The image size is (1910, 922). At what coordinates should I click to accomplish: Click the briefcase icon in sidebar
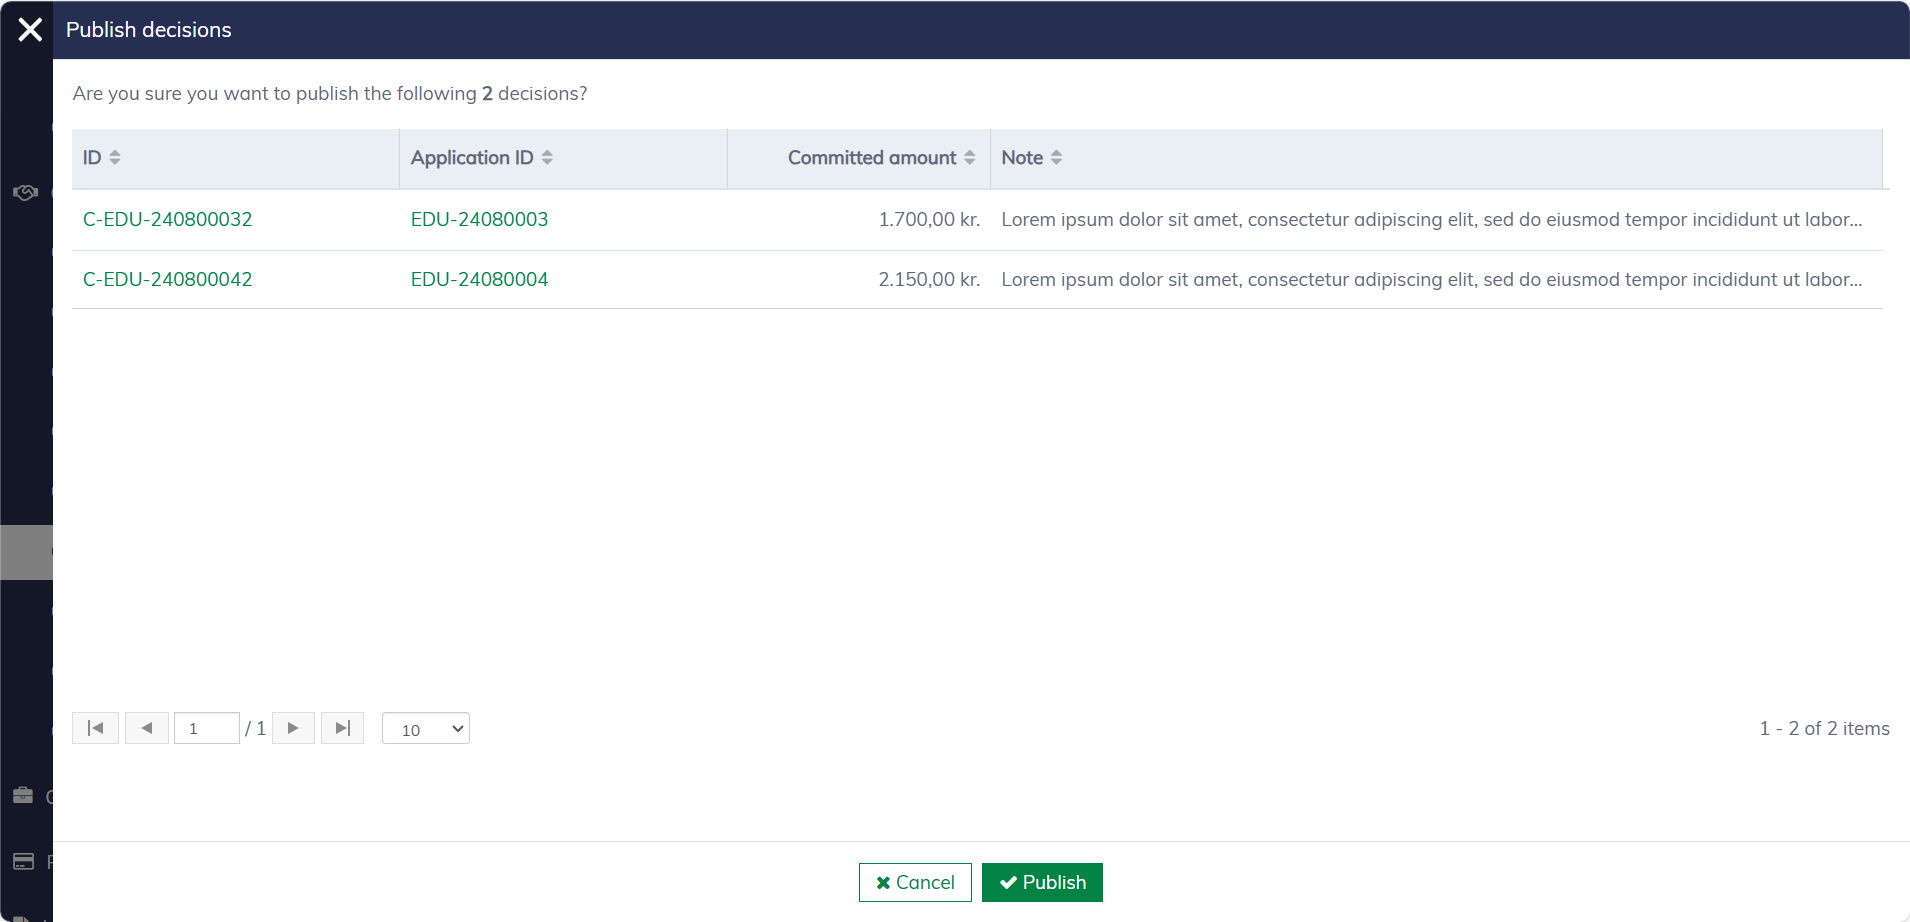pos(23,796)
